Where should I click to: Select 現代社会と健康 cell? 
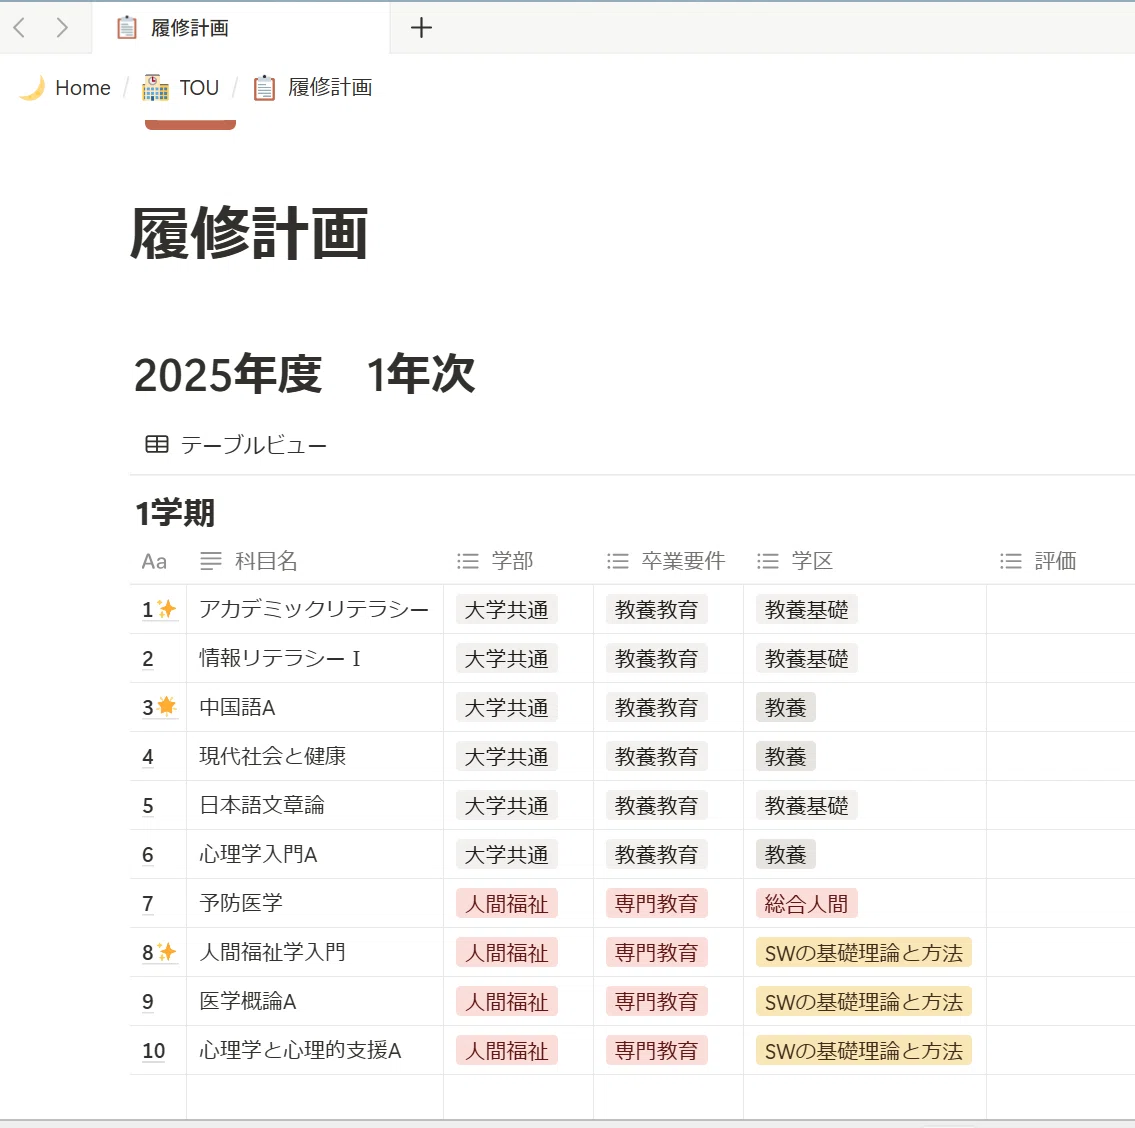tap(315, 757)
